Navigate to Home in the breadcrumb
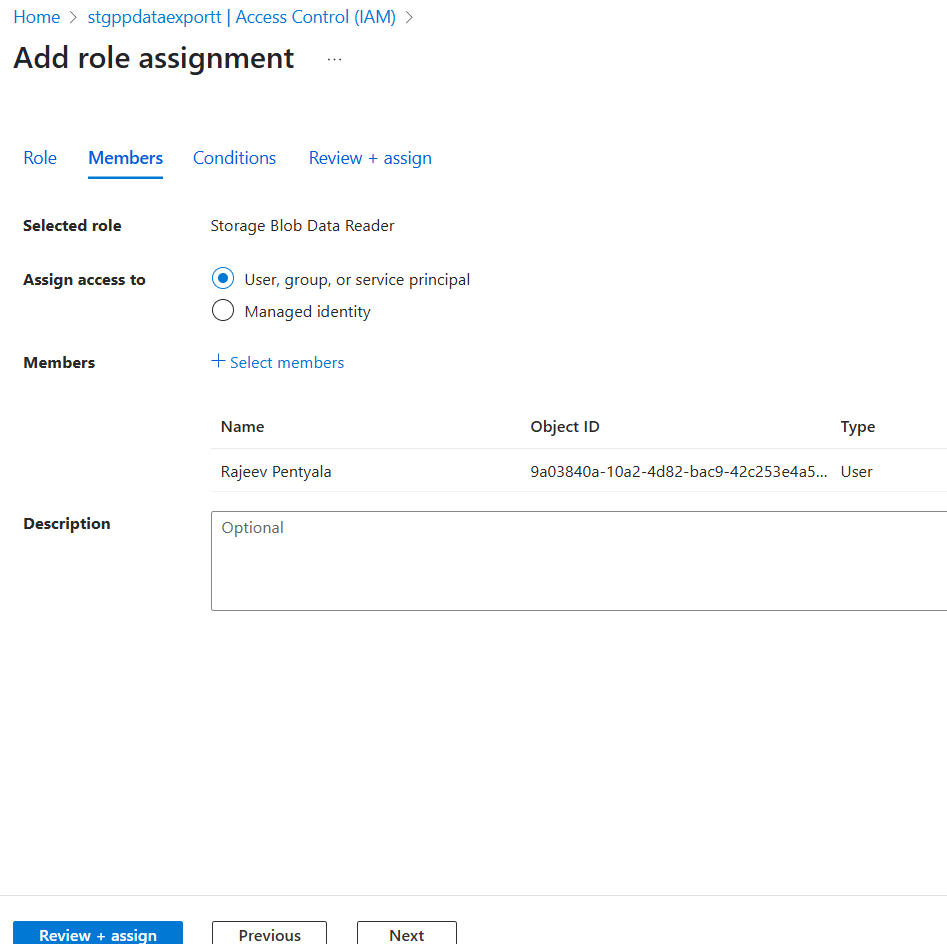This screenshot has height=944, width=947. point(37,17)
